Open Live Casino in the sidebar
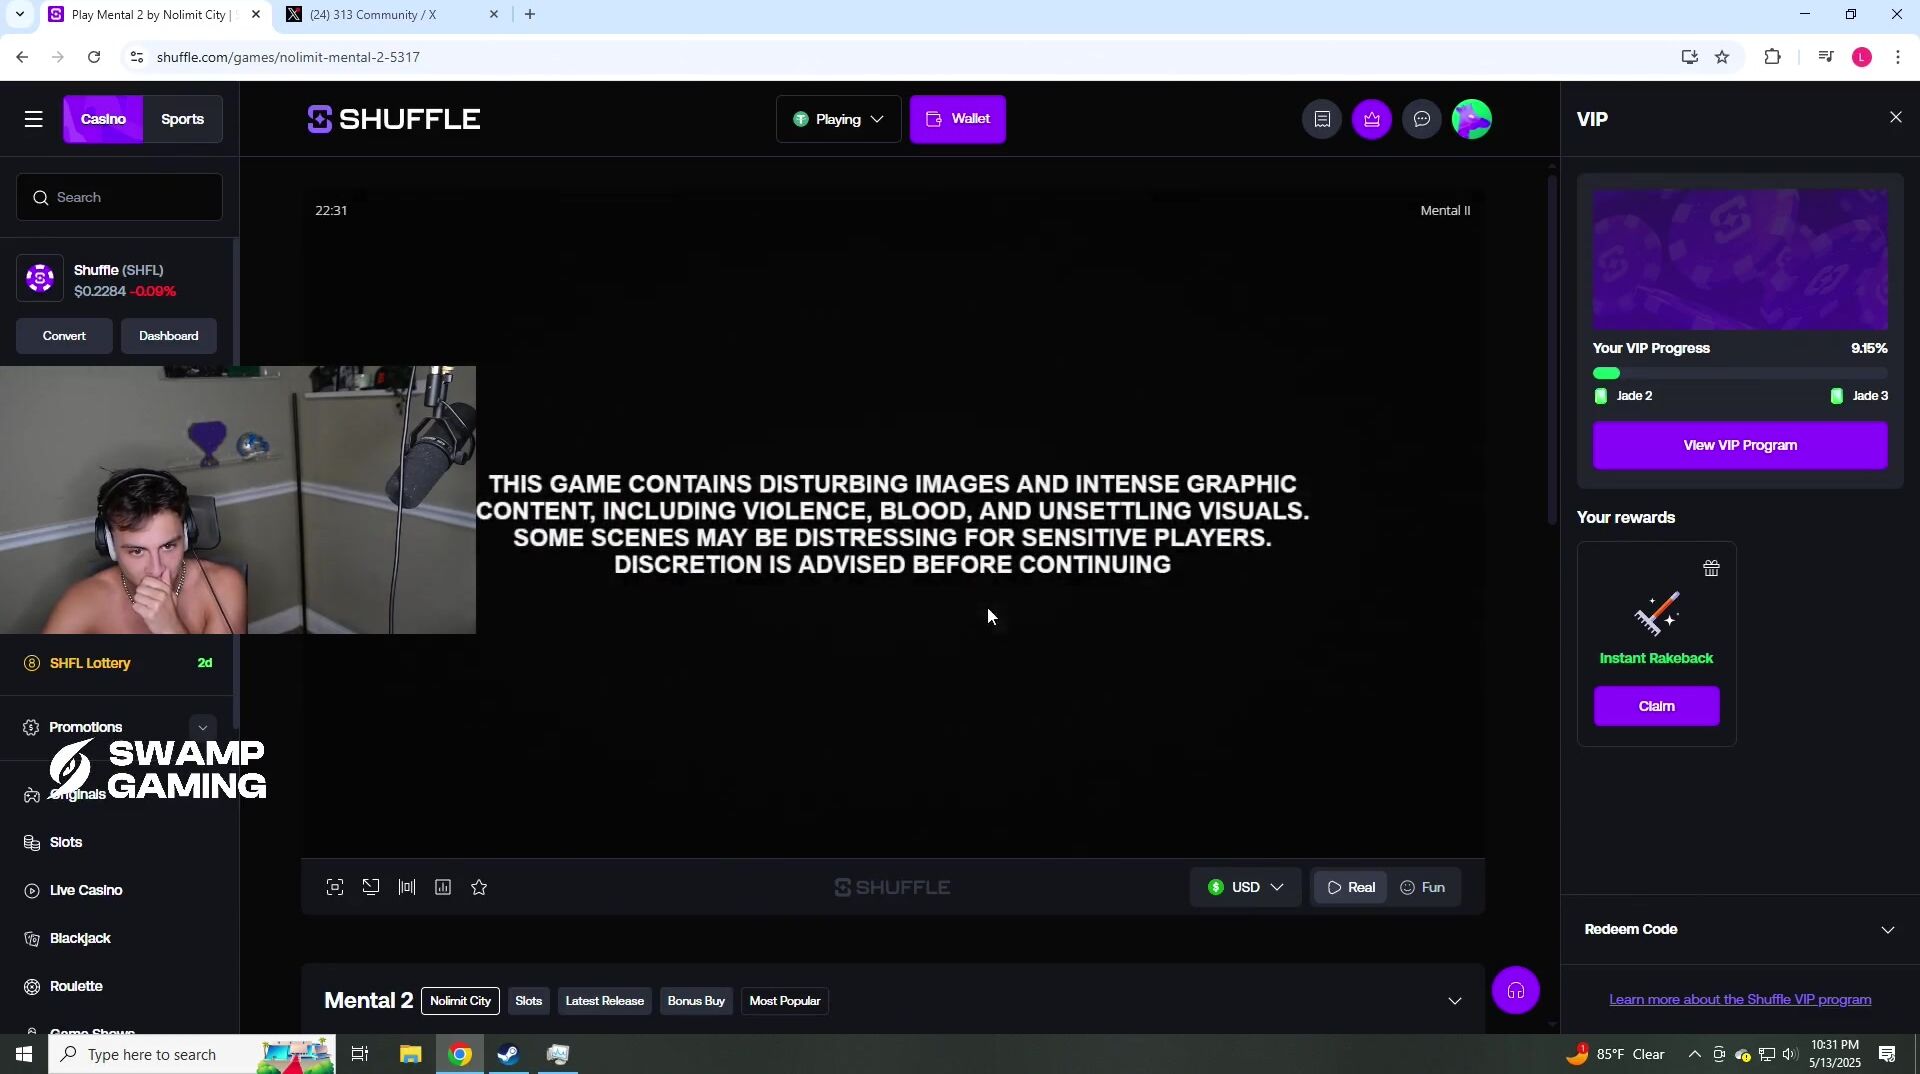This screenshot has height=1074, width=1920. click(86, 891)
